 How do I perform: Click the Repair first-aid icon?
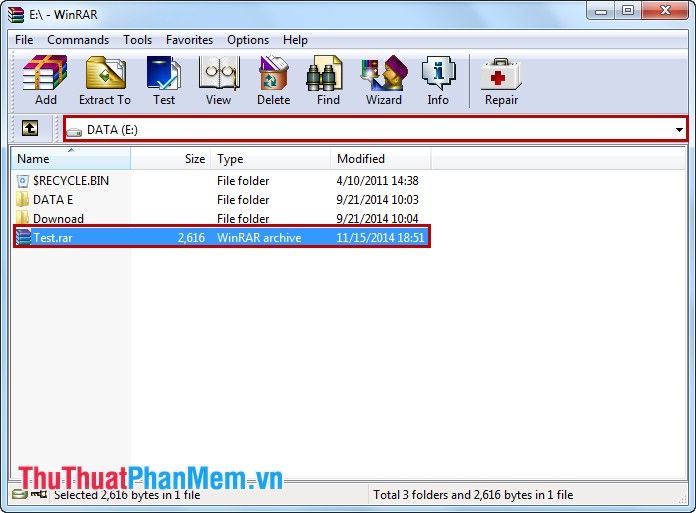tap(501, 75)
